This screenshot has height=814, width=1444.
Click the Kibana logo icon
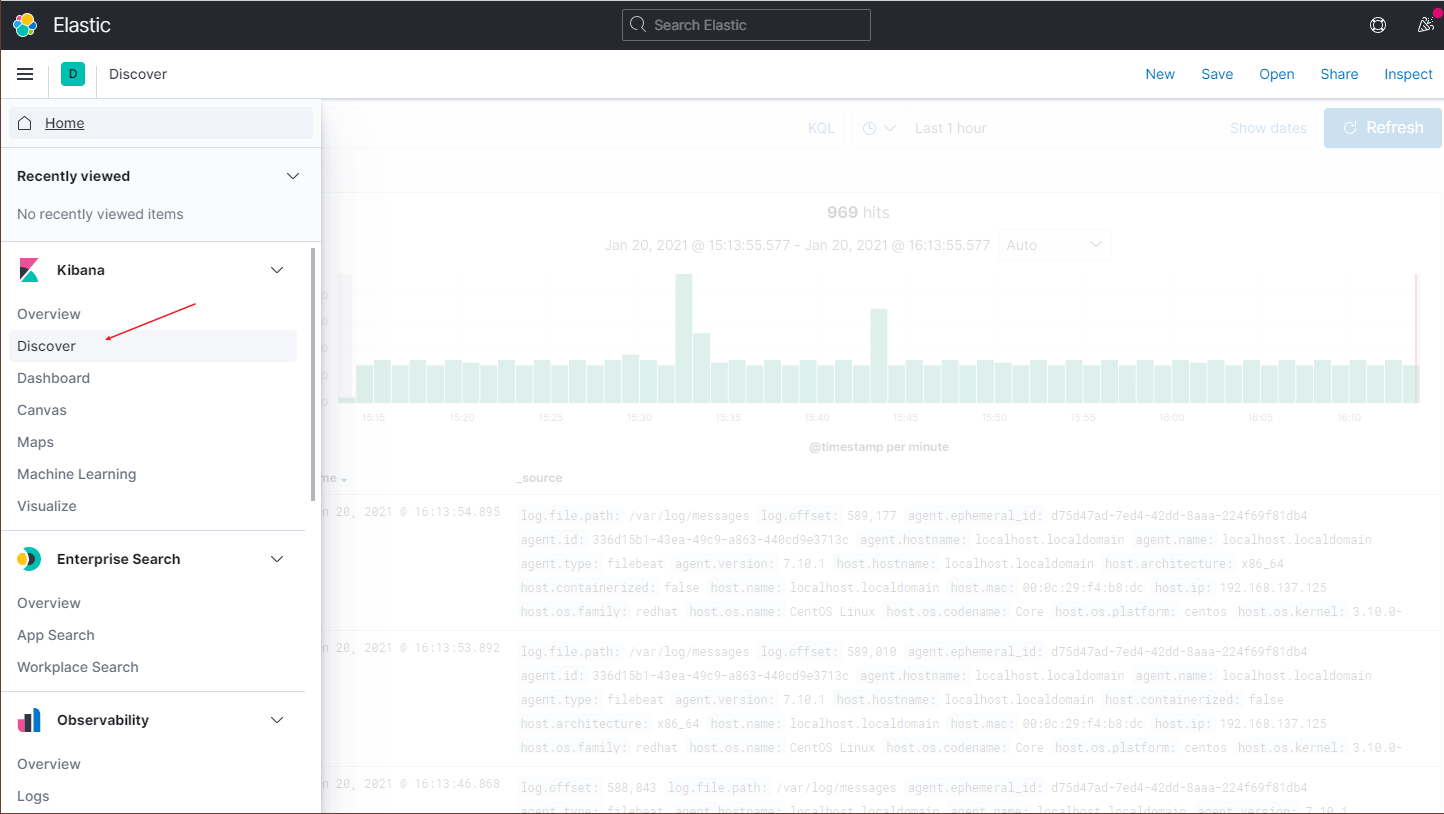29,270
